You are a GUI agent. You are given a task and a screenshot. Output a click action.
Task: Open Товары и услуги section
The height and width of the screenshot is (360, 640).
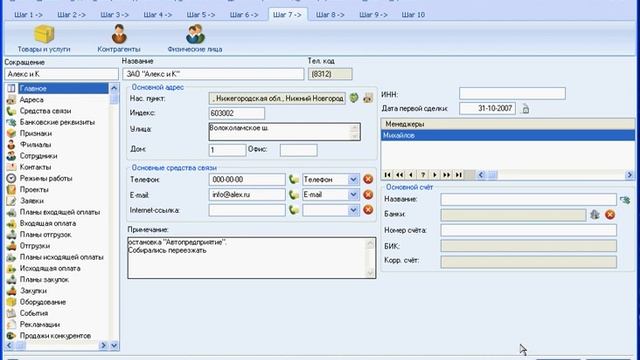click(44, 39)
